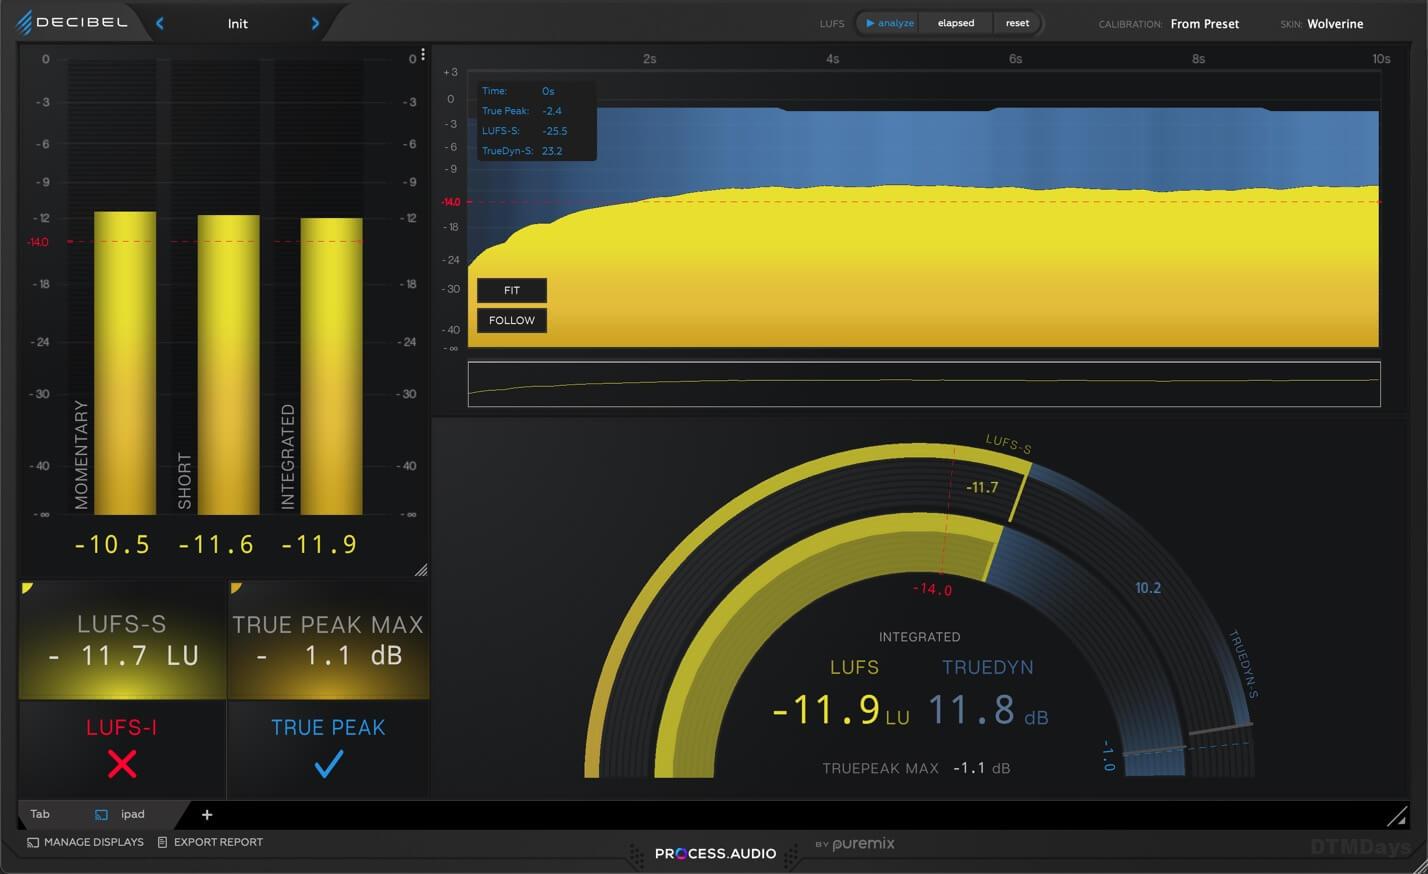Enable the analyze mode
Image resolution: width=1428 pixels, height=874 pixels.
click(888, 22)
